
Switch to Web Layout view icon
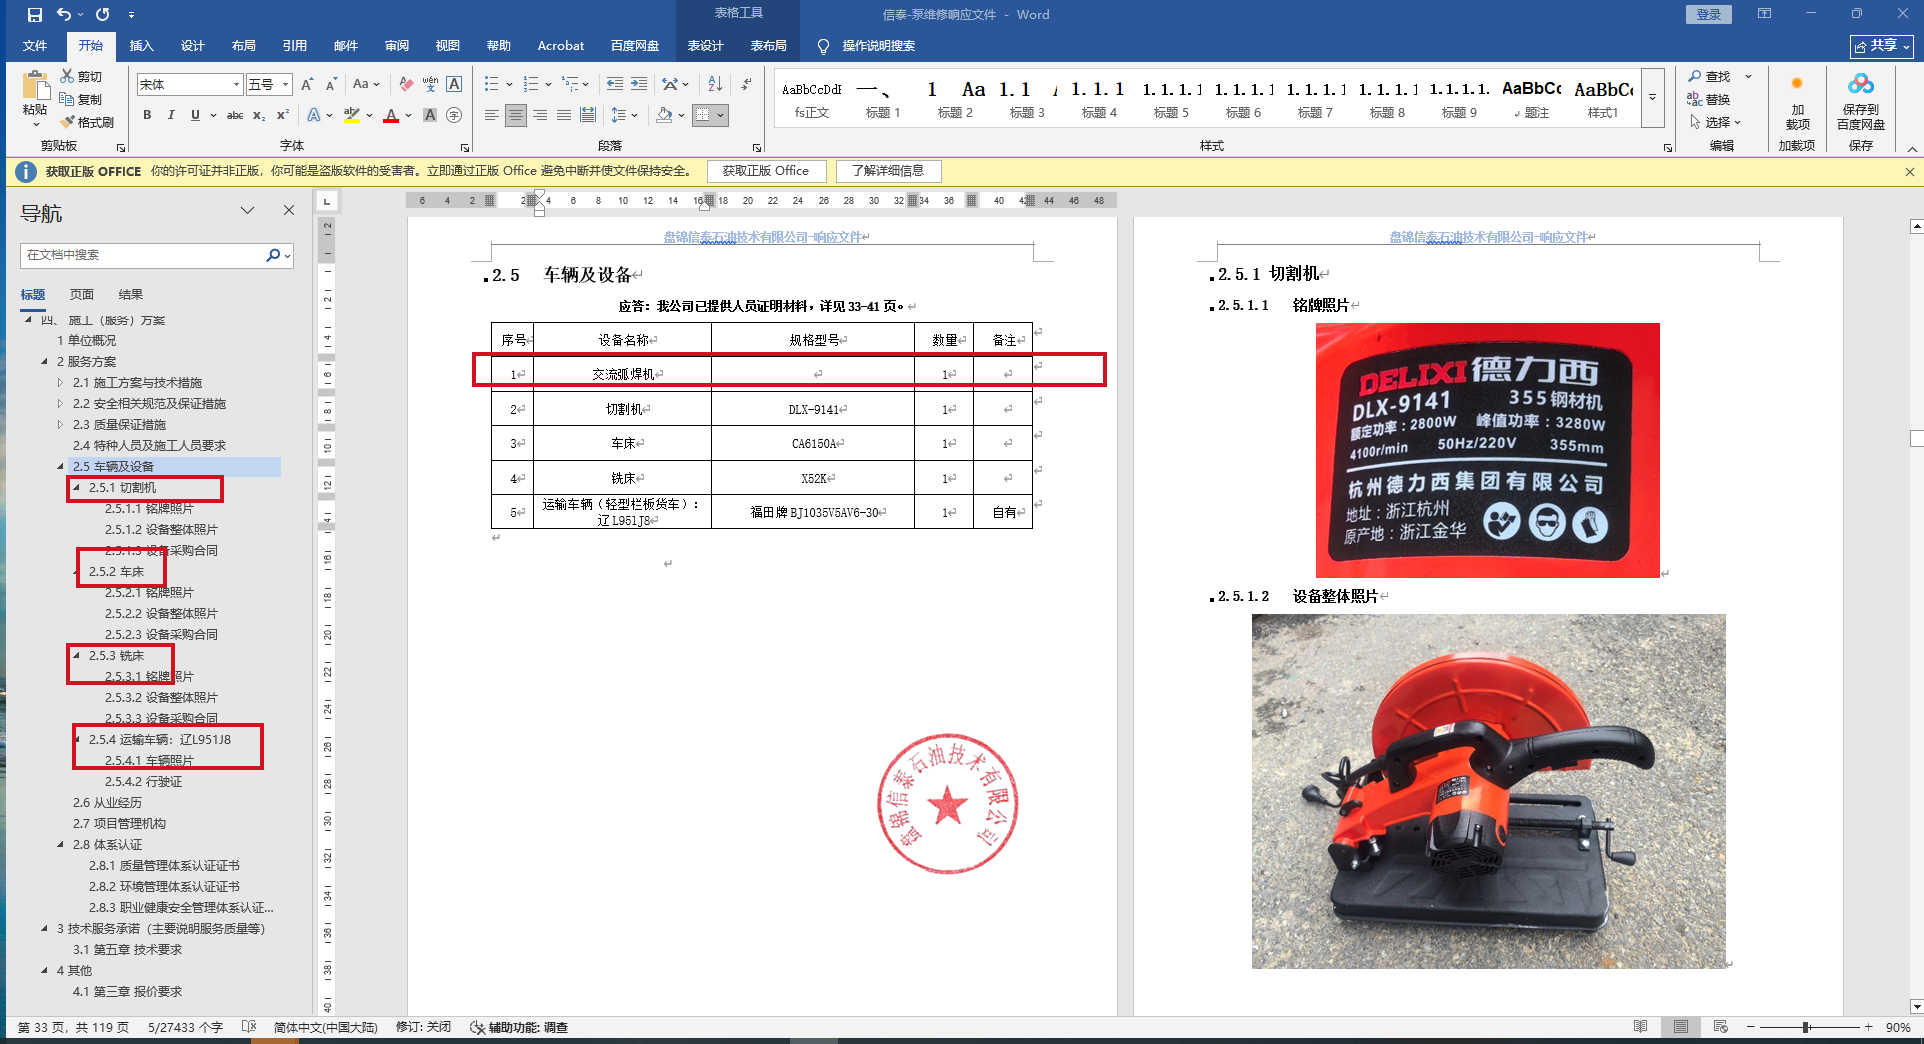point(1721,1027)
